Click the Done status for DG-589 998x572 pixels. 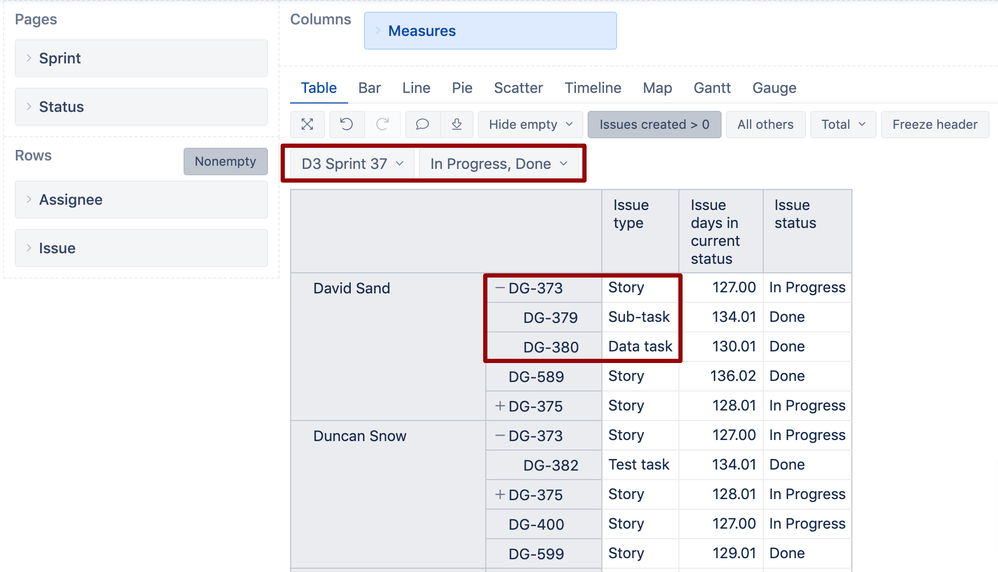787,376
